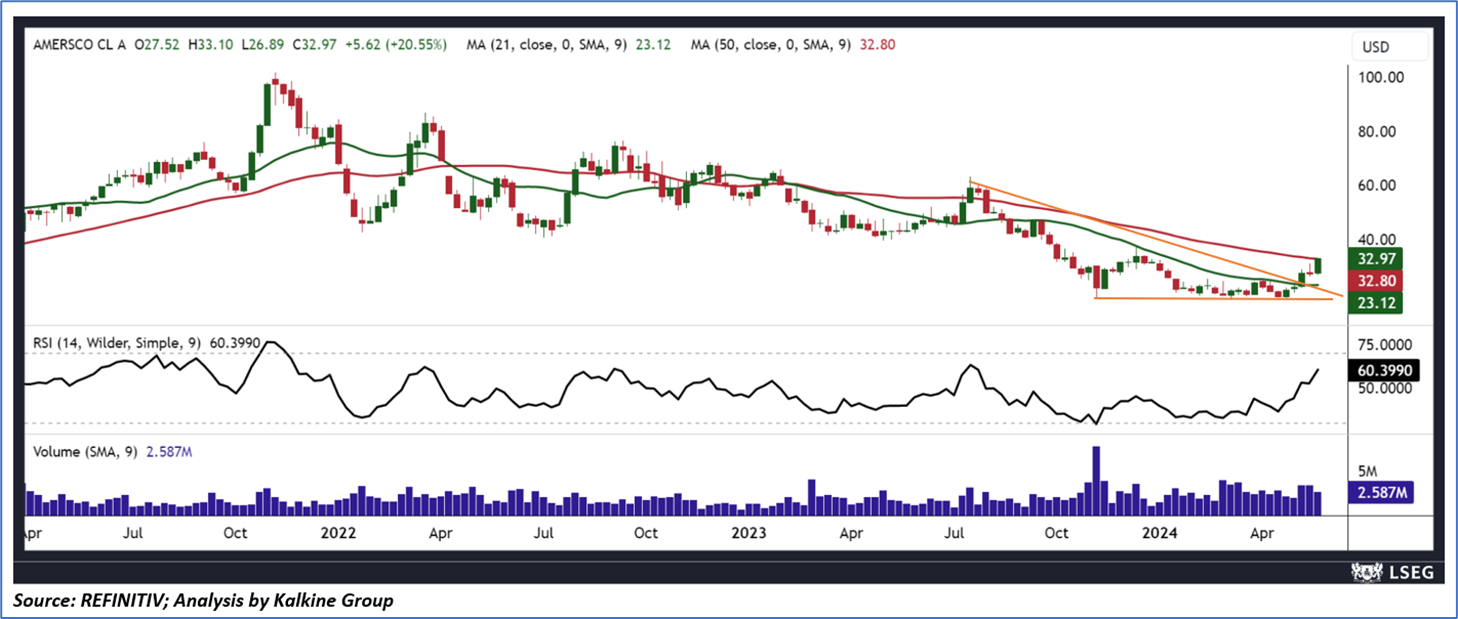This screenshot has width=1458, height=619.
Task: Click the MA (21, close, 0, SMA, 9) legend
Action: (x=546, y=44)
